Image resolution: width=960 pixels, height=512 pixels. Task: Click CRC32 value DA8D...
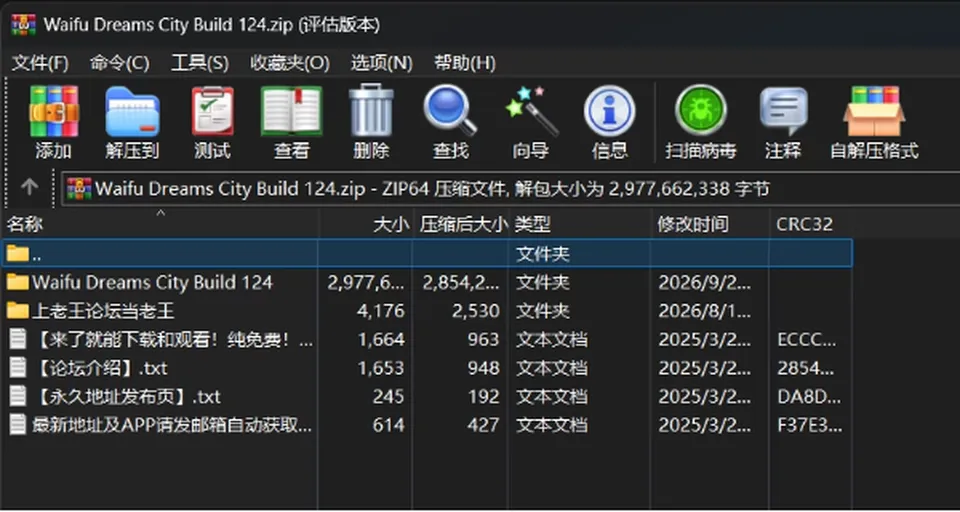[809, 397]
